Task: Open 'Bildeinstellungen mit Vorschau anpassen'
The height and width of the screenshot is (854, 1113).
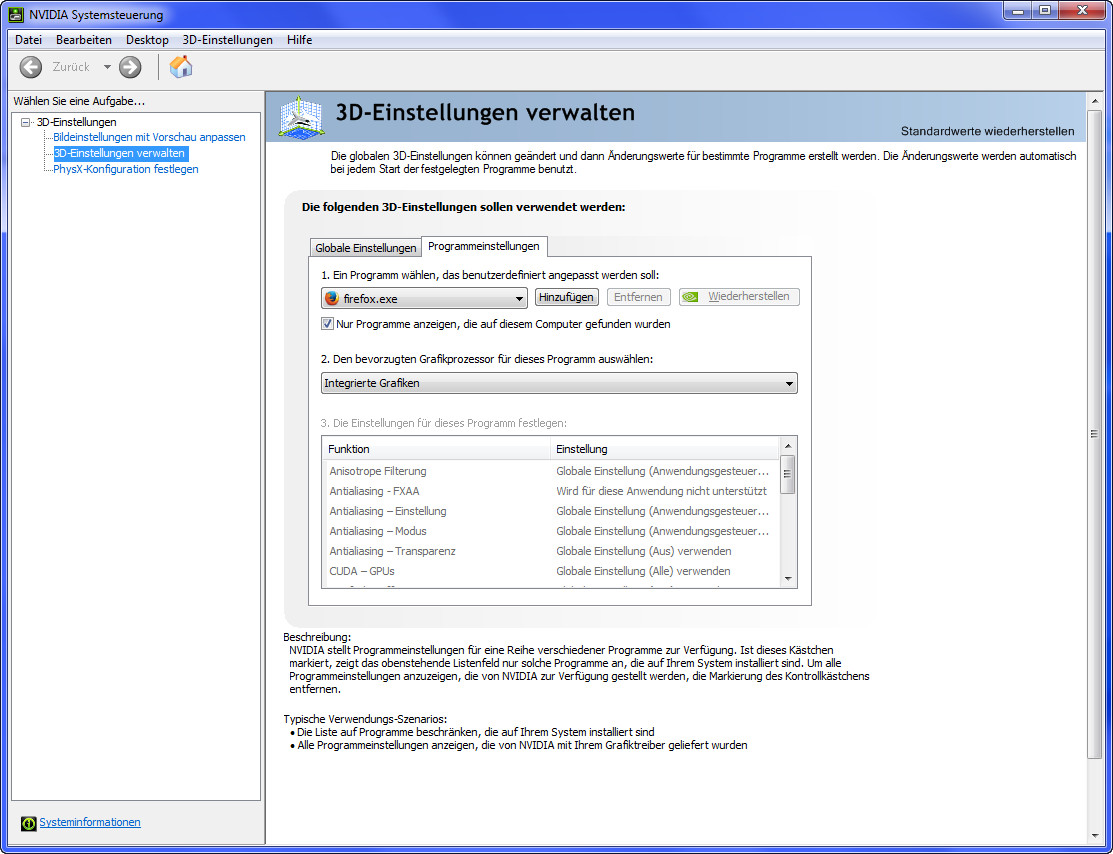Action: point(150,137)
